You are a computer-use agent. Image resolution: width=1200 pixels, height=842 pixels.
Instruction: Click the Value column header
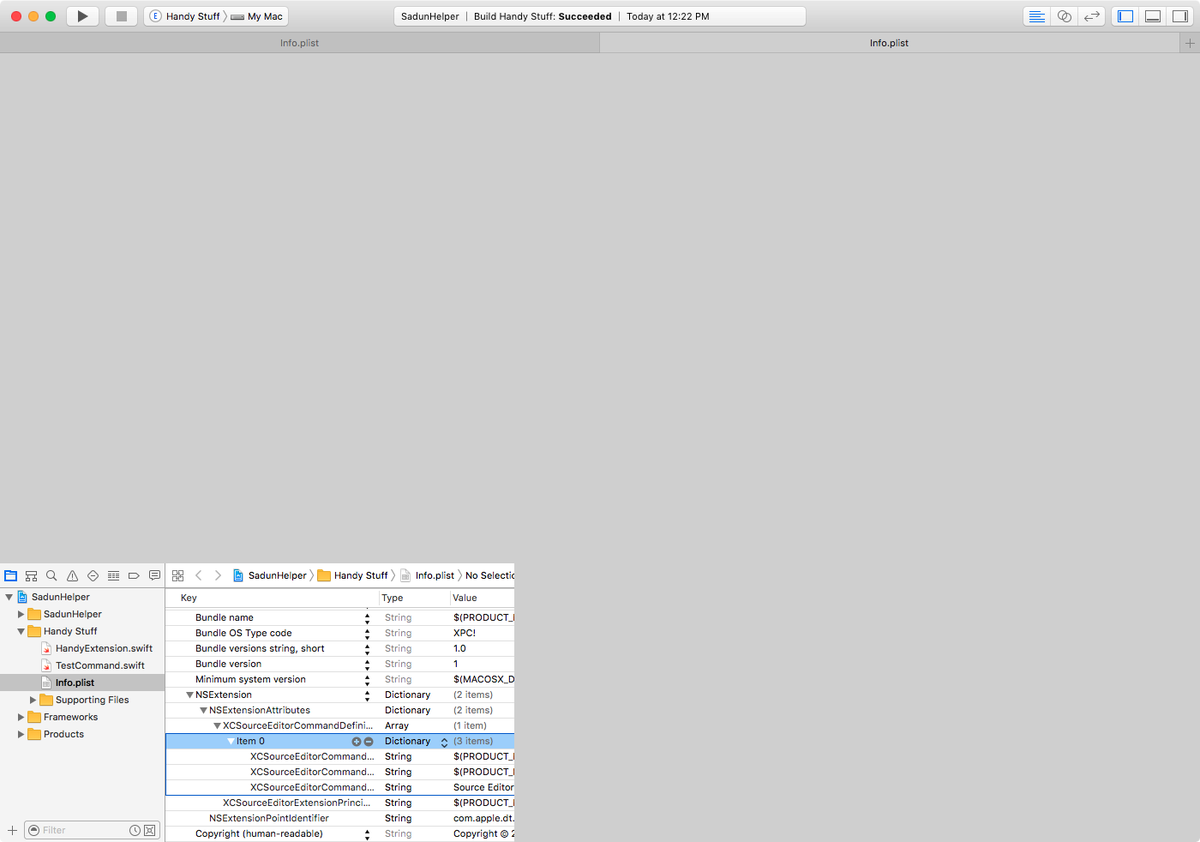(x=482, y=598)
